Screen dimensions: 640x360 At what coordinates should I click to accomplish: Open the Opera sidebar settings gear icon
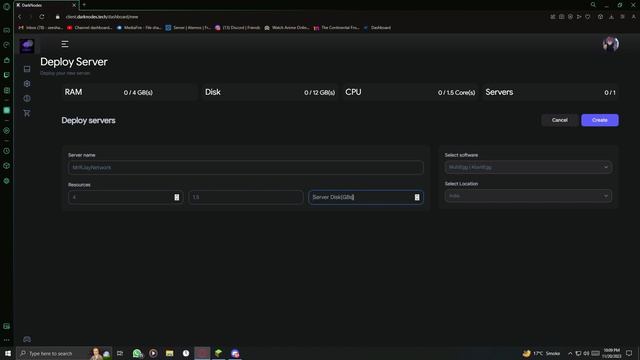[x=7, y=181]
